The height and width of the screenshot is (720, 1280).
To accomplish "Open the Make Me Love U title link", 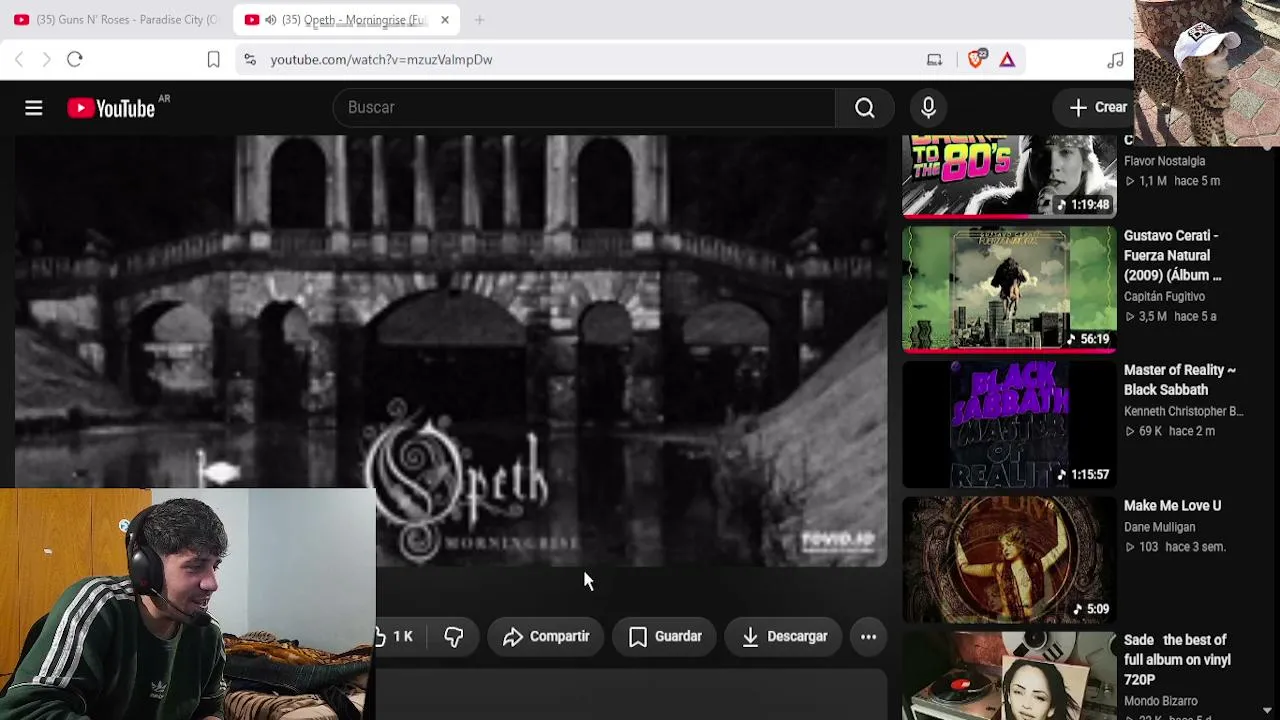I will pyautogui.click(x=1172, y=506).
